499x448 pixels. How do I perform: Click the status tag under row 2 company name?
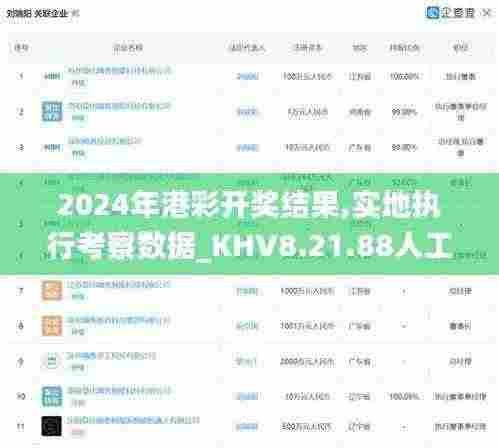78,118
